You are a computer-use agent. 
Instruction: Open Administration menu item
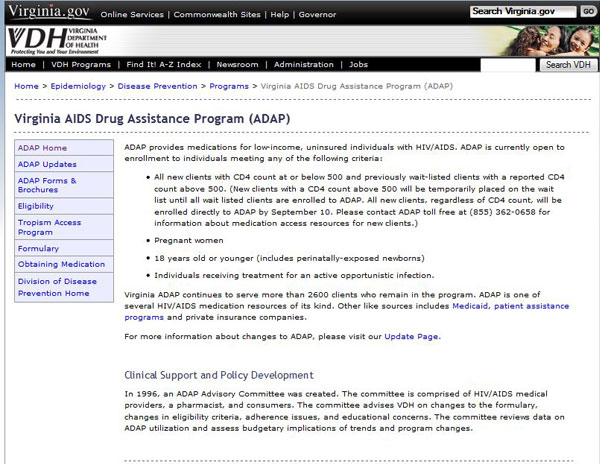tap(303, 65)
